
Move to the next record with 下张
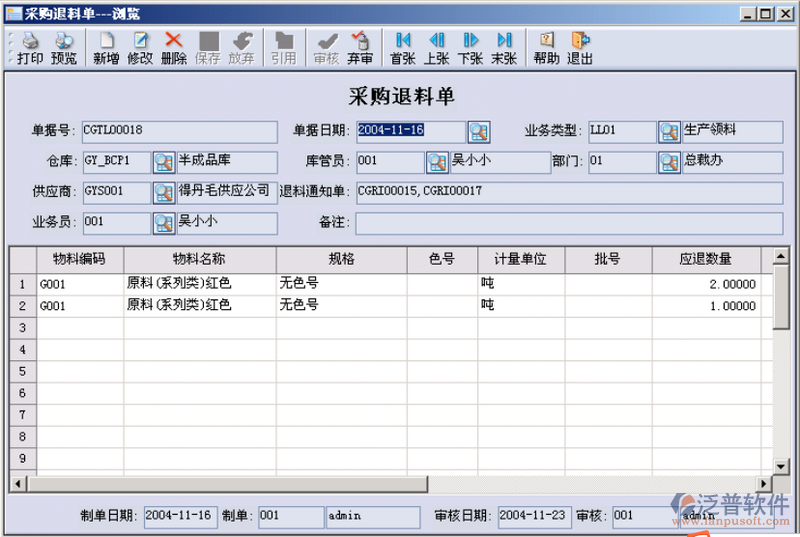click(470, 42)
